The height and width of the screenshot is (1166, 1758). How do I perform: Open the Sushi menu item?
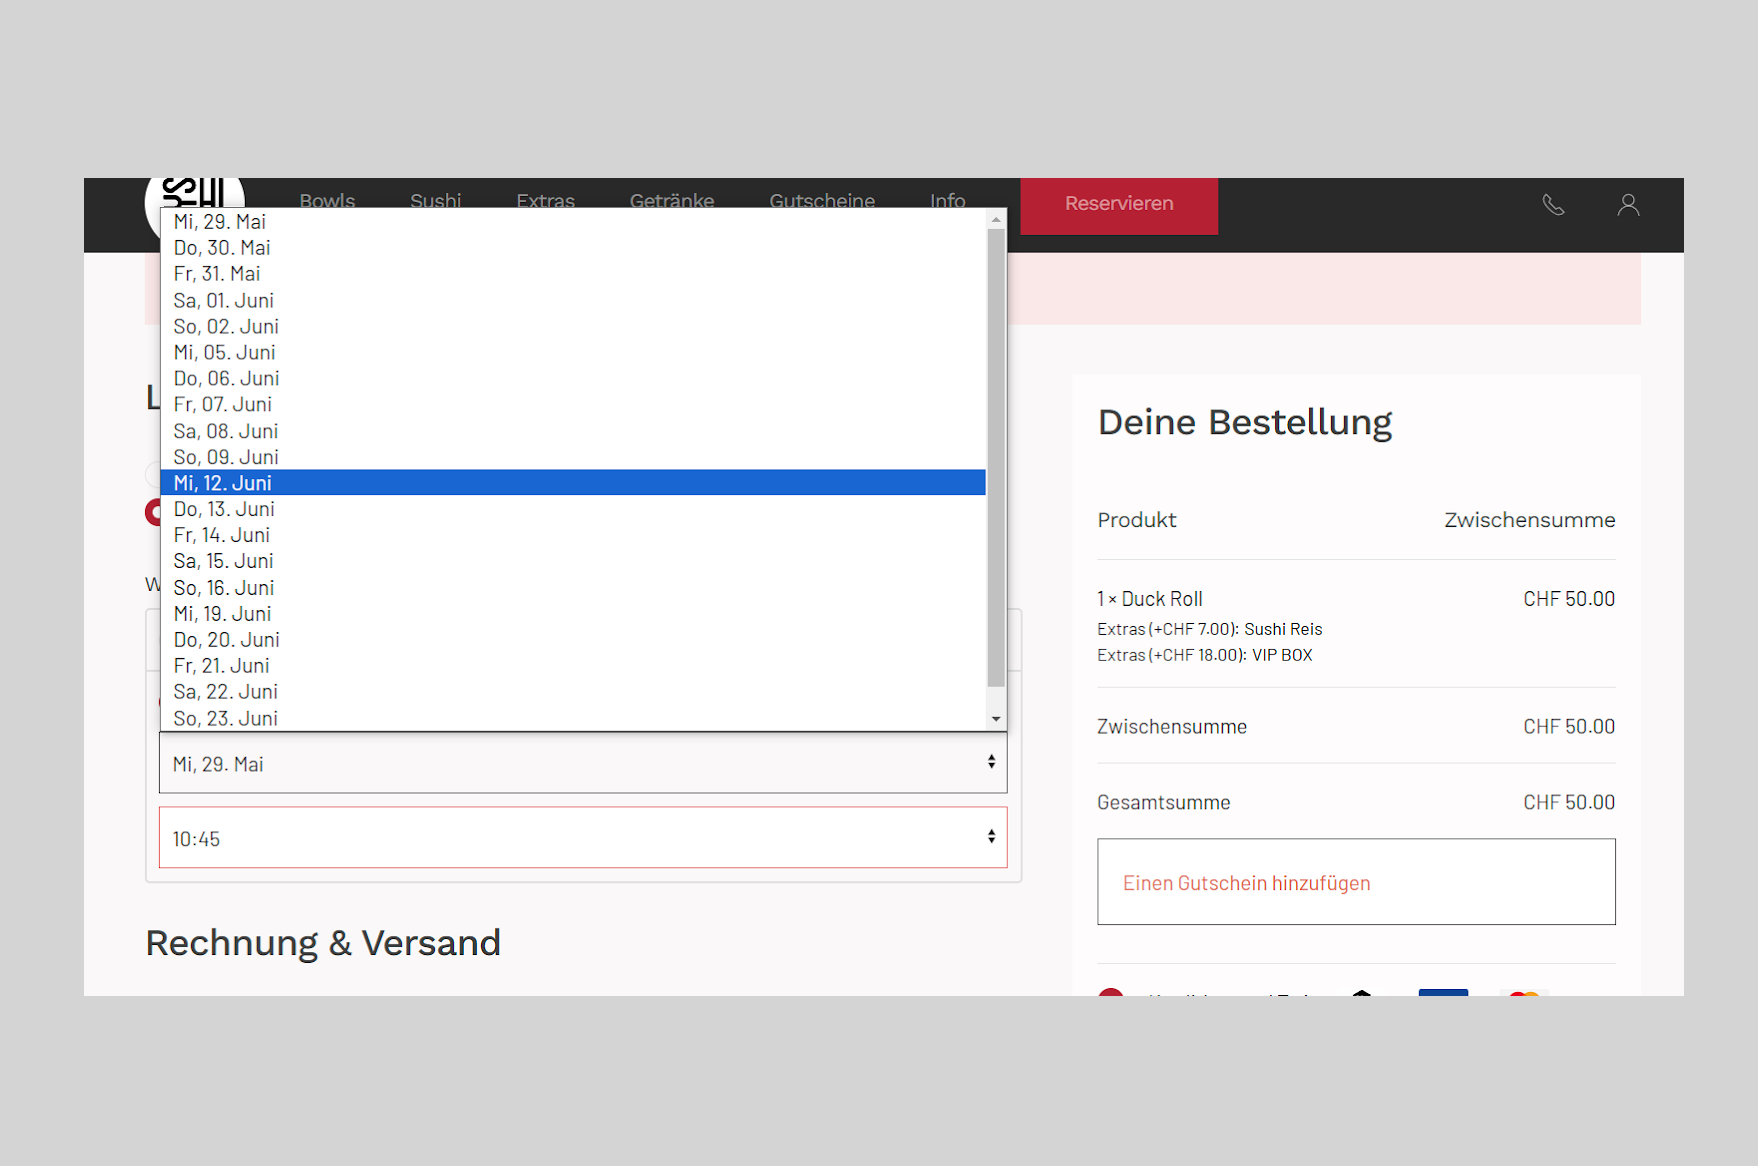(436, 200)
